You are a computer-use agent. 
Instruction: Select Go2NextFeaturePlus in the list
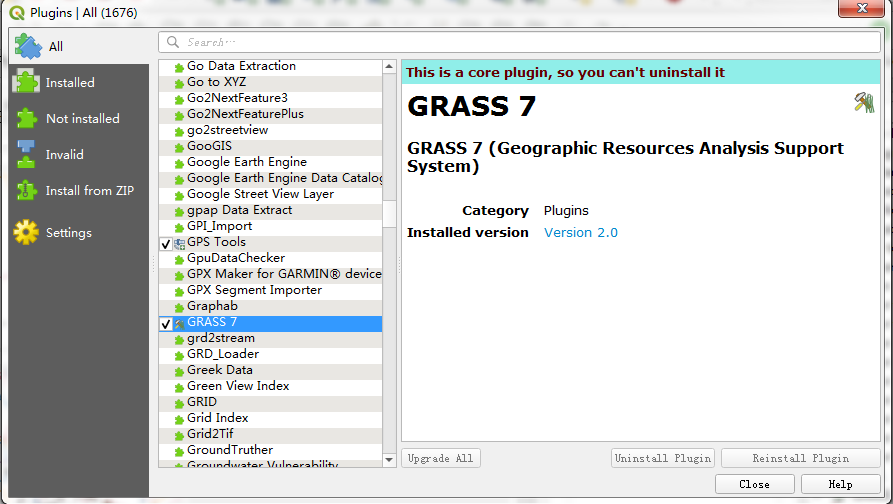tap(271, 114)
